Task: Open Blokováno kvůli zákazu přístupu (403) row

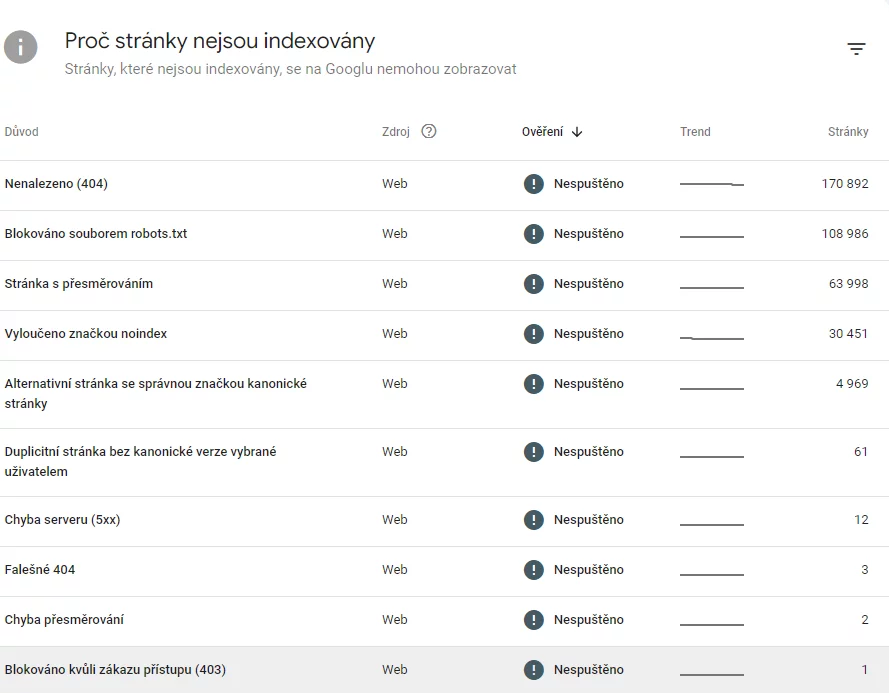Action: 444,670
